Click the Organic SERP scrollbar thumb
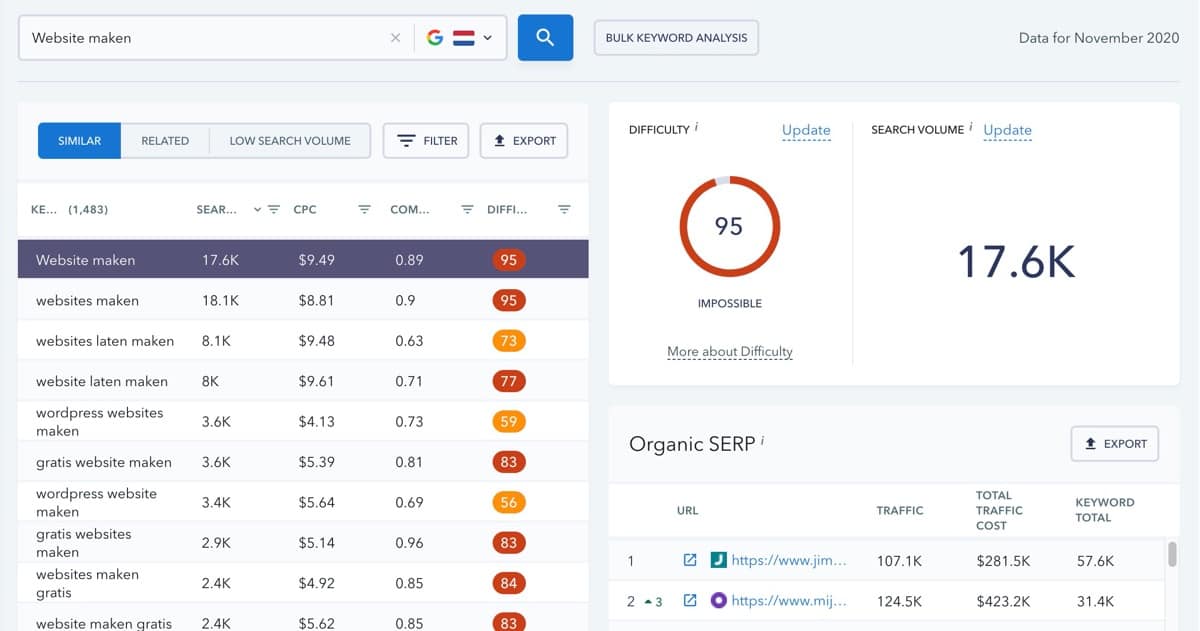 1172,554
